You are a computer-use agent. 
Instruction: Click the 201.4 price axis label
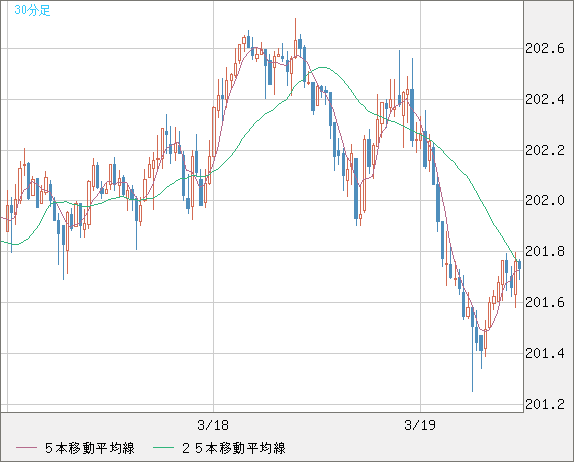545,353
